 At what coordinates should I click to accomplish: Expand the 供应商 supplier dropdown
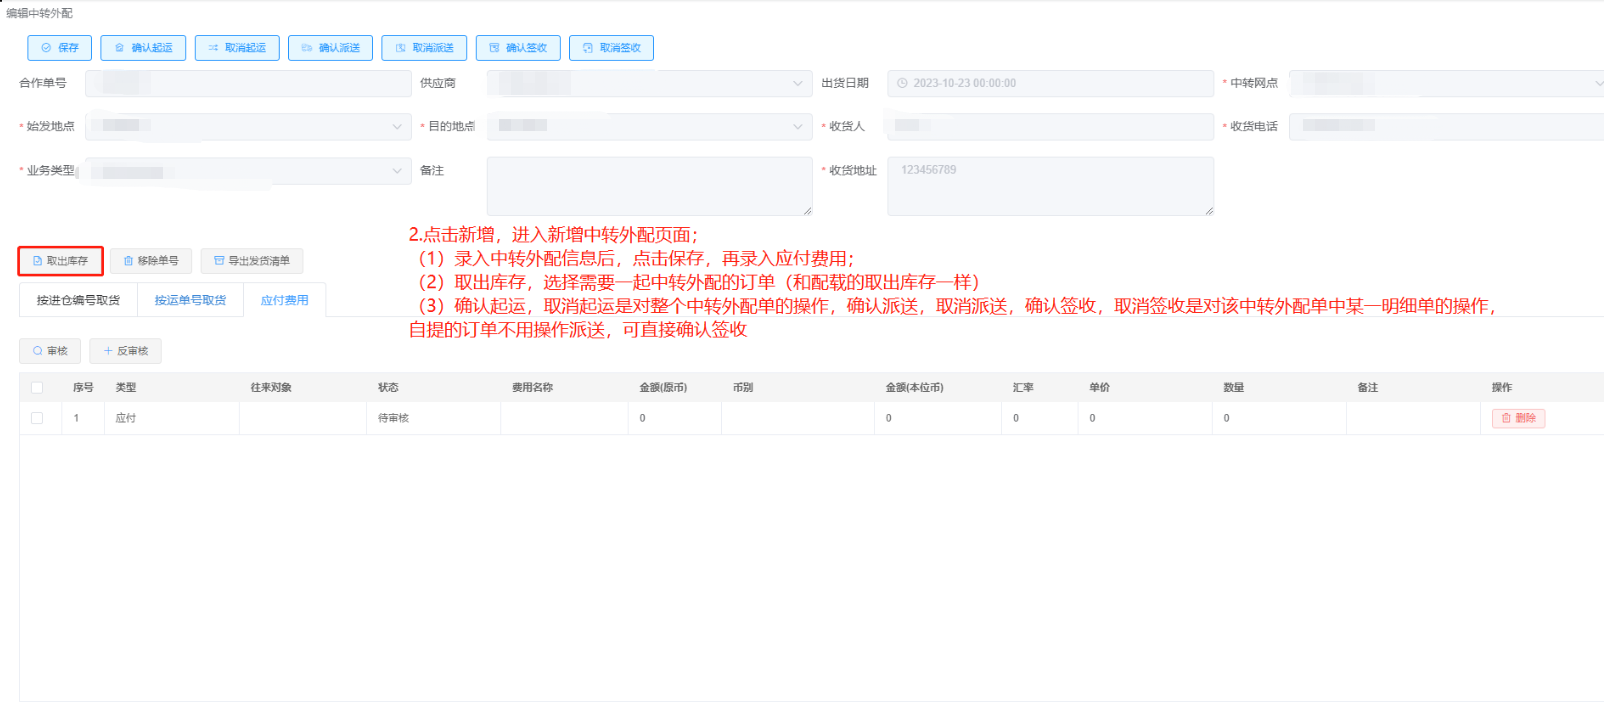point(797,84)
